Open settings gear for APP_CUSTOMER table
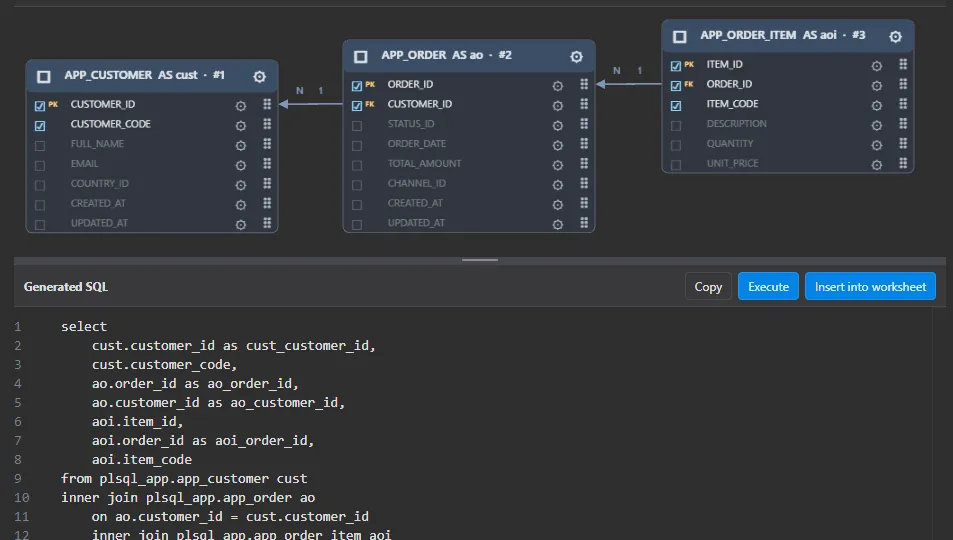 [260, 77]
